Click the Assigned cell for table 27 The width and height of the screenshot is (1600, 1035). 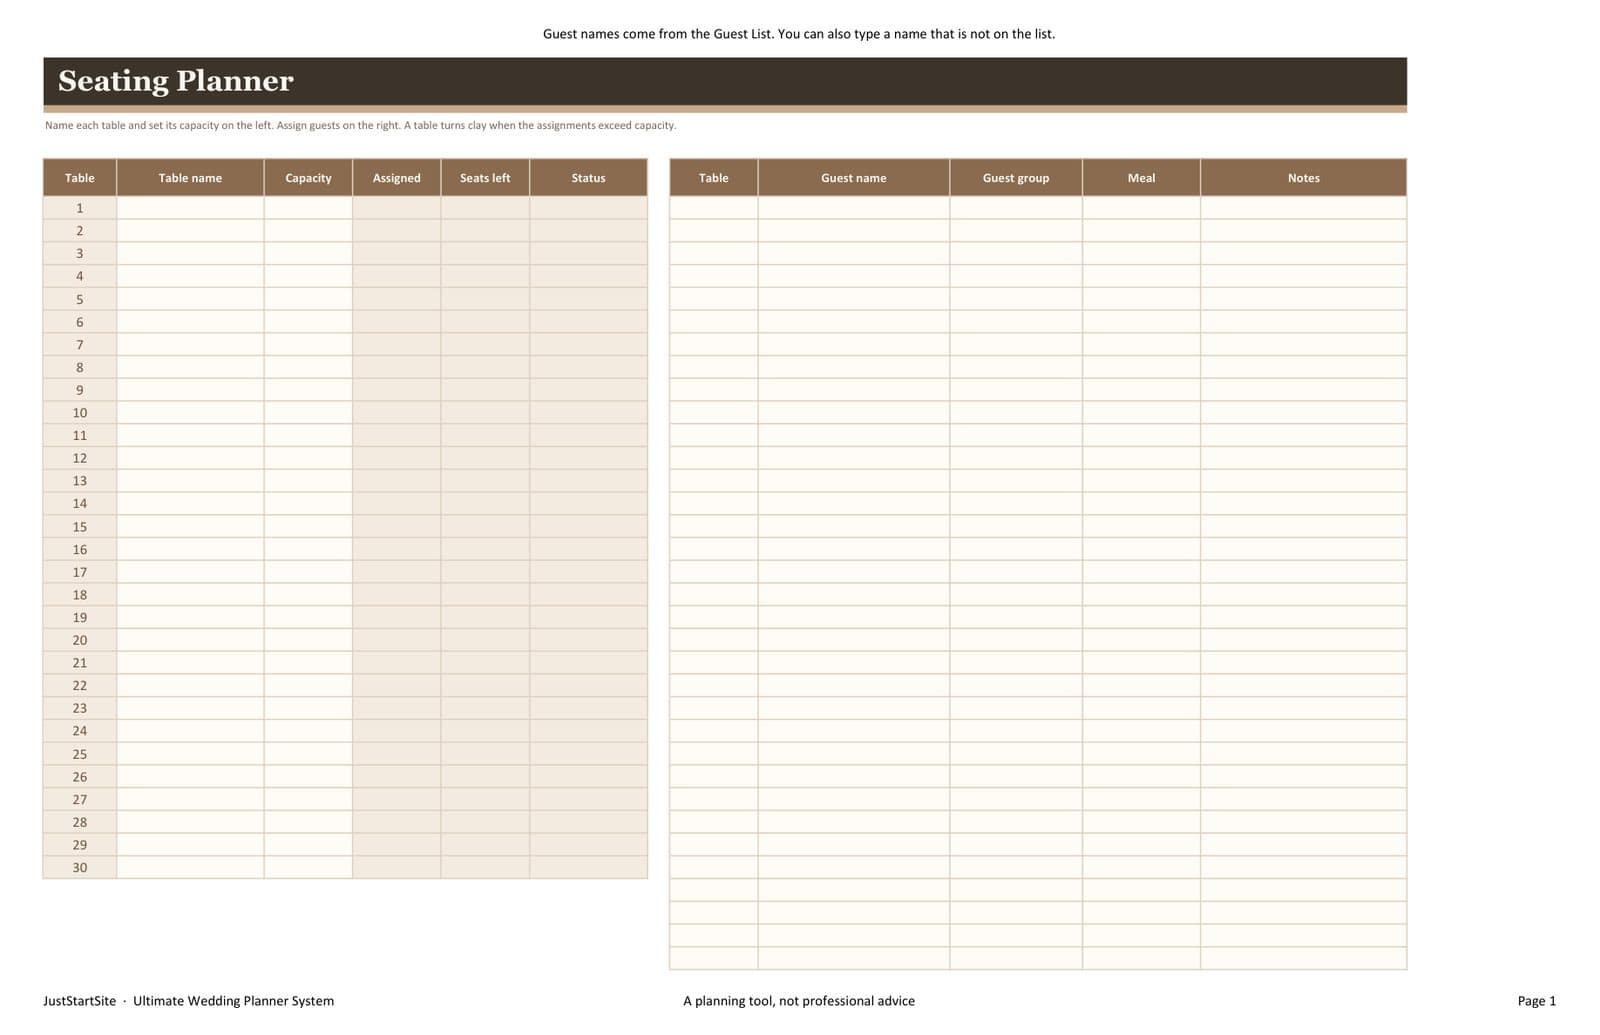(396, 800)
